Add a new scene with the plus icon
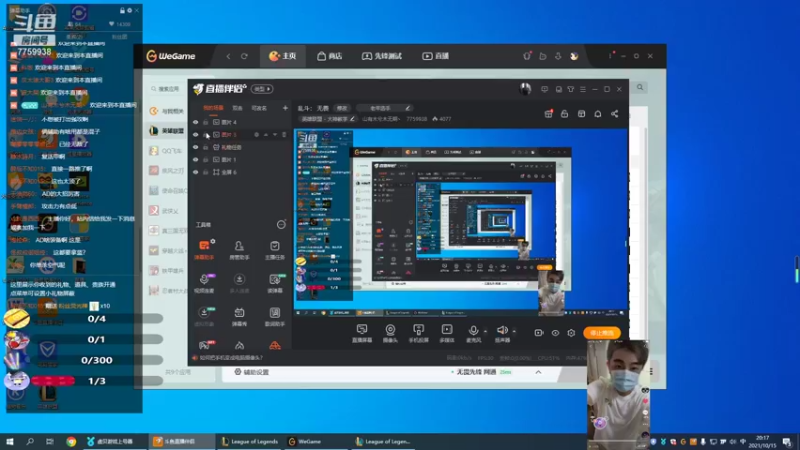Viewport: 800px width, 450px height. pyautogui.click(x=285, y=108)
